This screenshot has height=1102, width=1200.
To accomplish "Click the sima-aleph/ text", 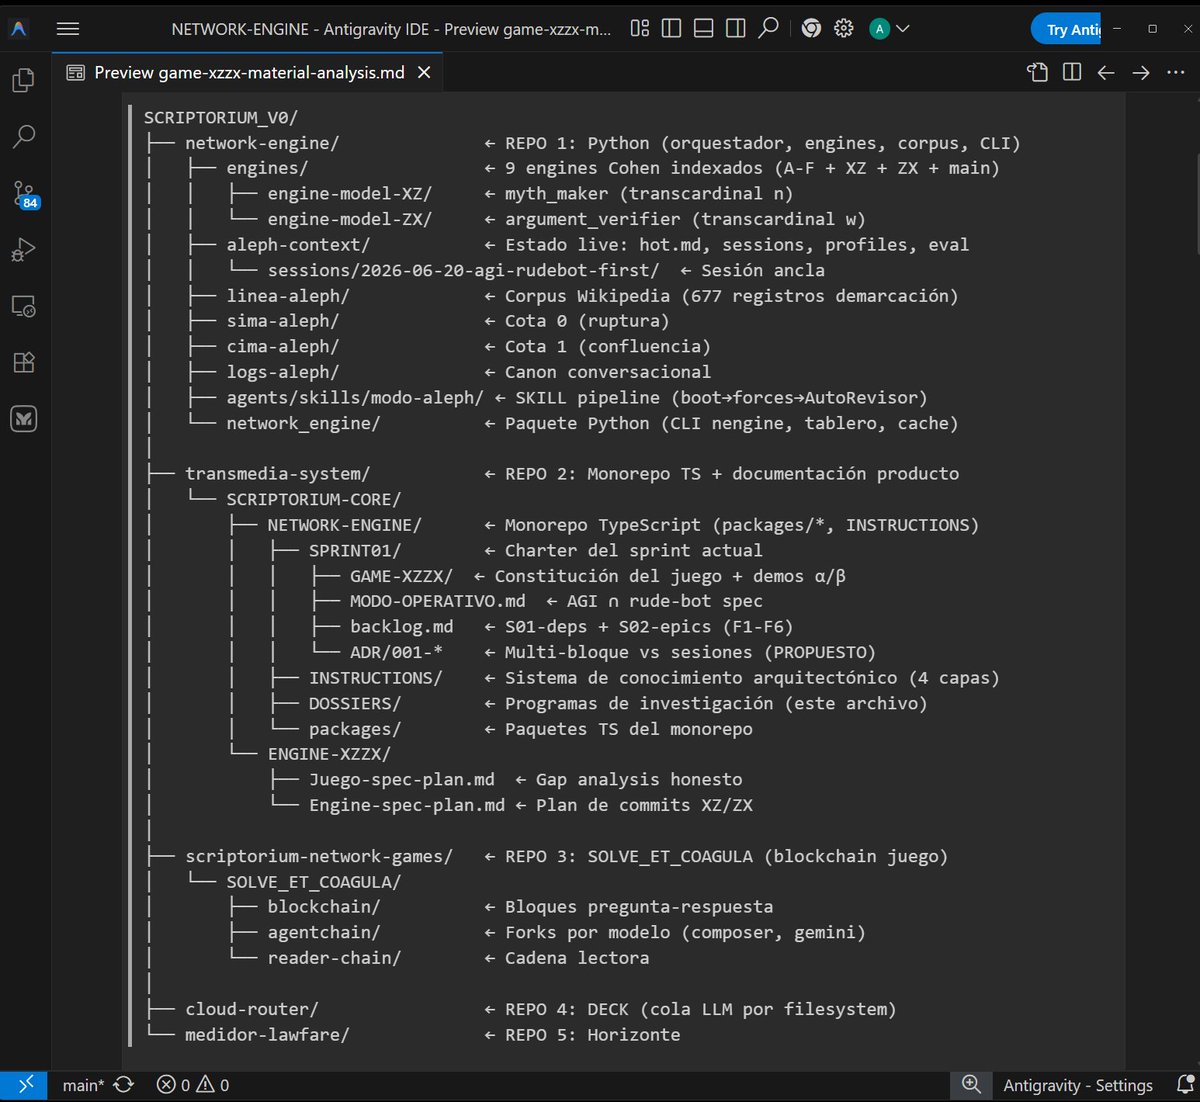I will coord(283,321).
